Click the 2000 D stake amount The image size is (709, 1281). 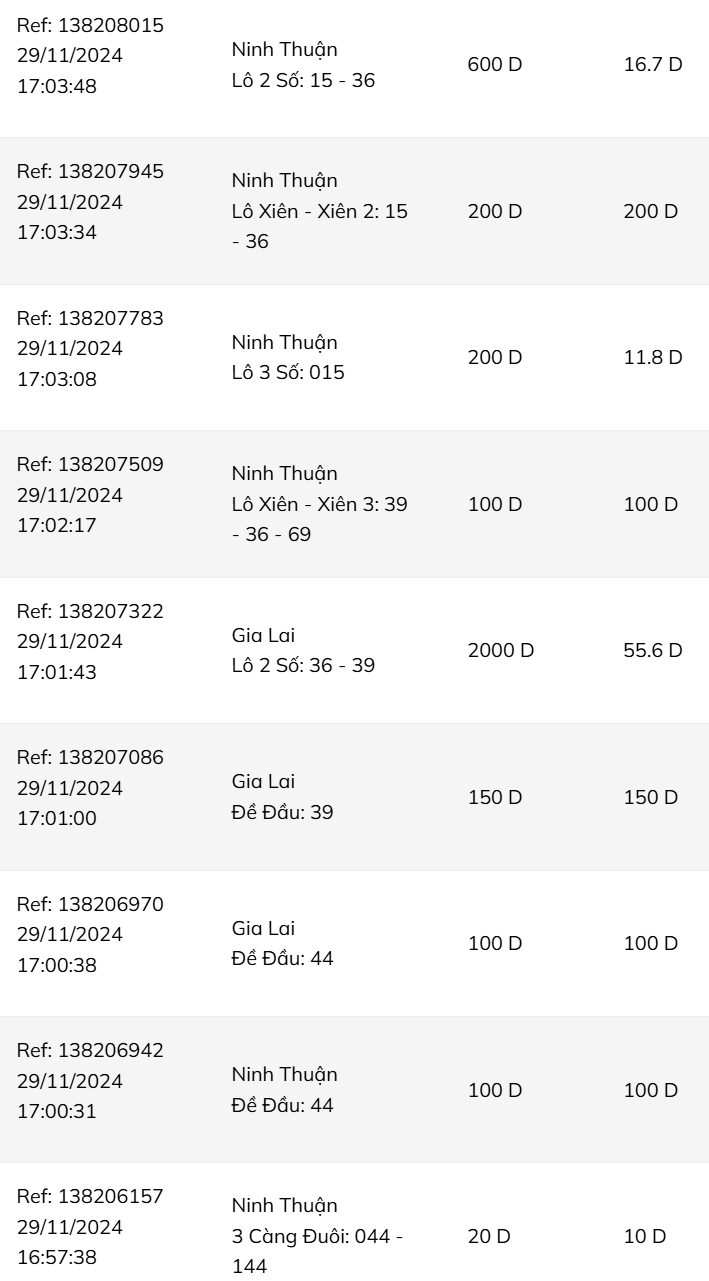point(501,650)
